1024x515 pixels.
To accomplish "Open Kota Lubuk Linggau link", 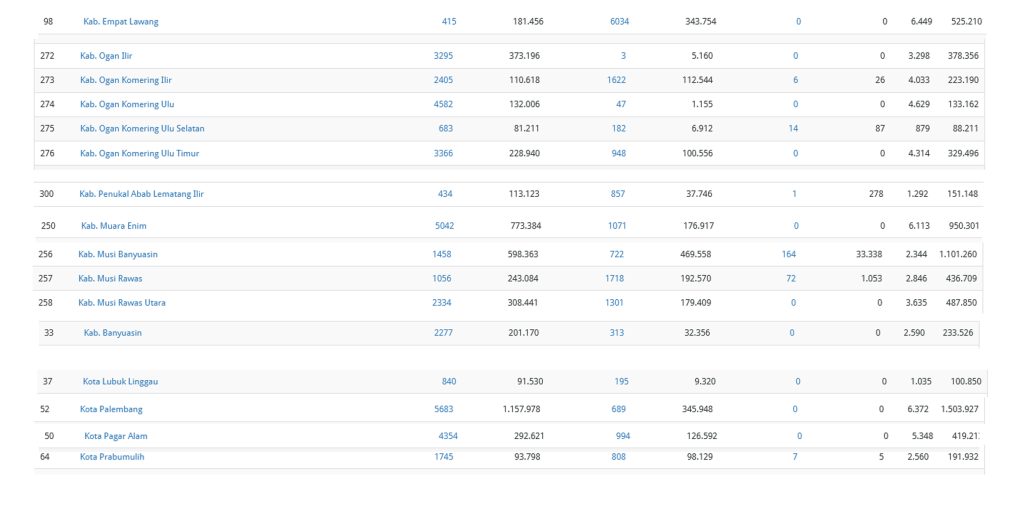I will pos(120,382).
